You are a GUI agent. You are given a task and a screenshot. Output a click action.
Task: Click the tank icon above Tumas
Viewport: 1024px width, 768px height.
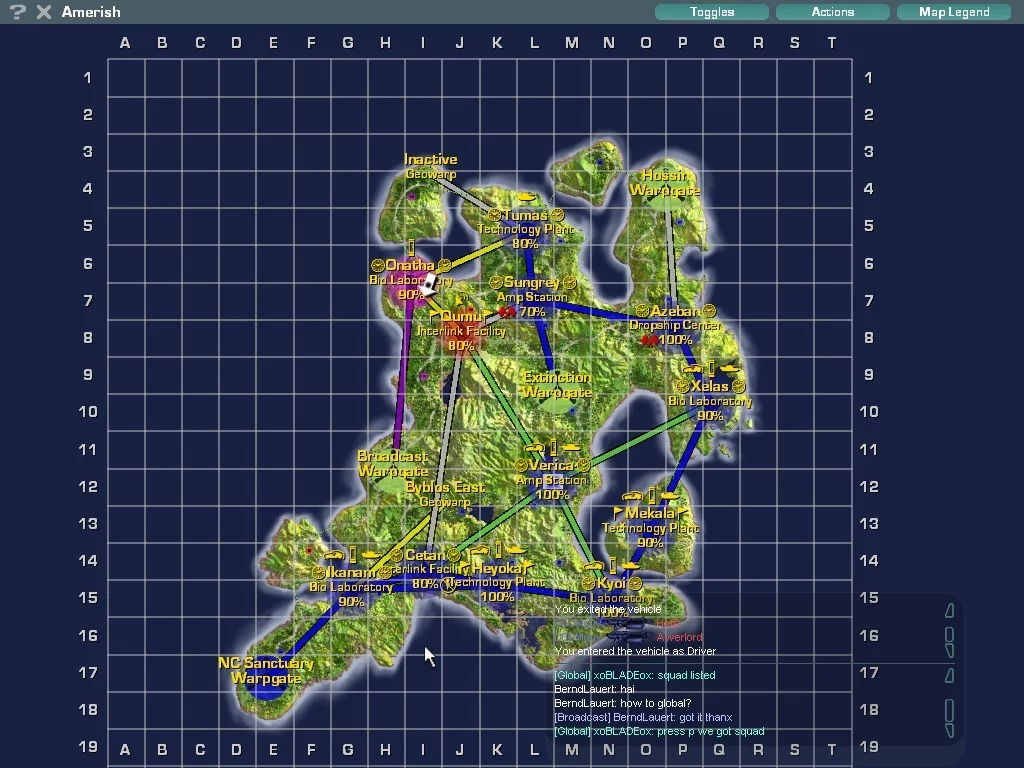(526, 199)
